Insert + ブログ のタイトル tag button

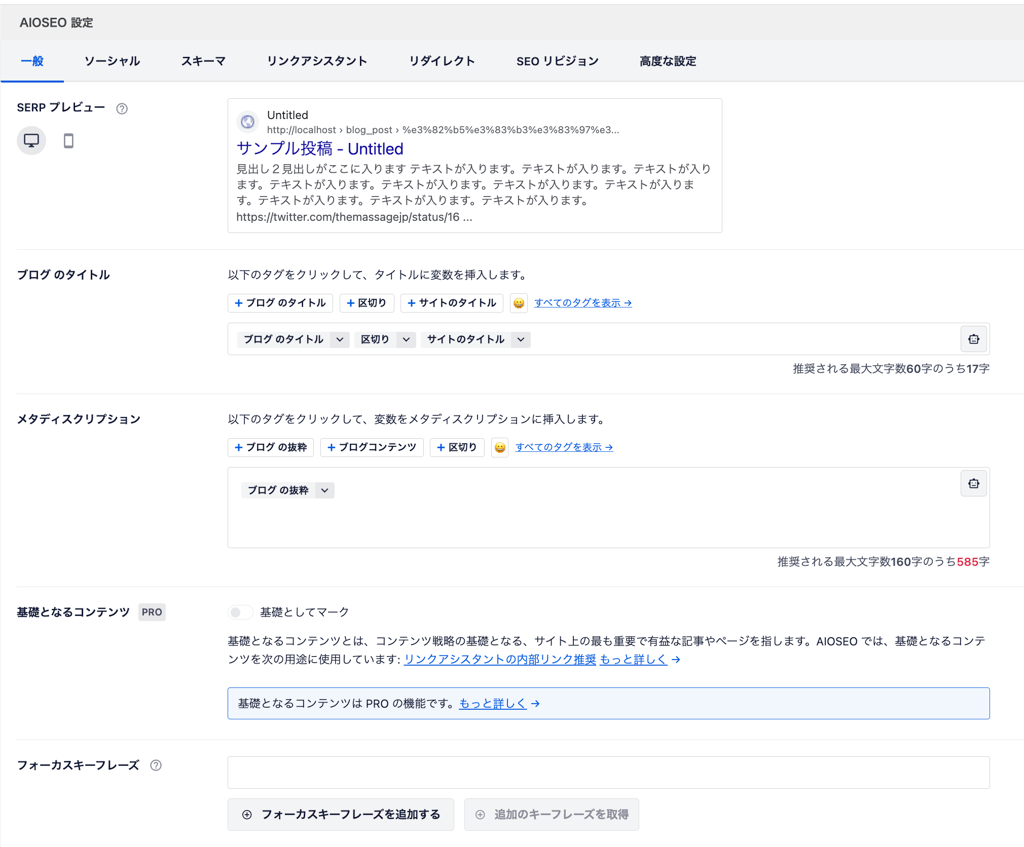(280, 303)
